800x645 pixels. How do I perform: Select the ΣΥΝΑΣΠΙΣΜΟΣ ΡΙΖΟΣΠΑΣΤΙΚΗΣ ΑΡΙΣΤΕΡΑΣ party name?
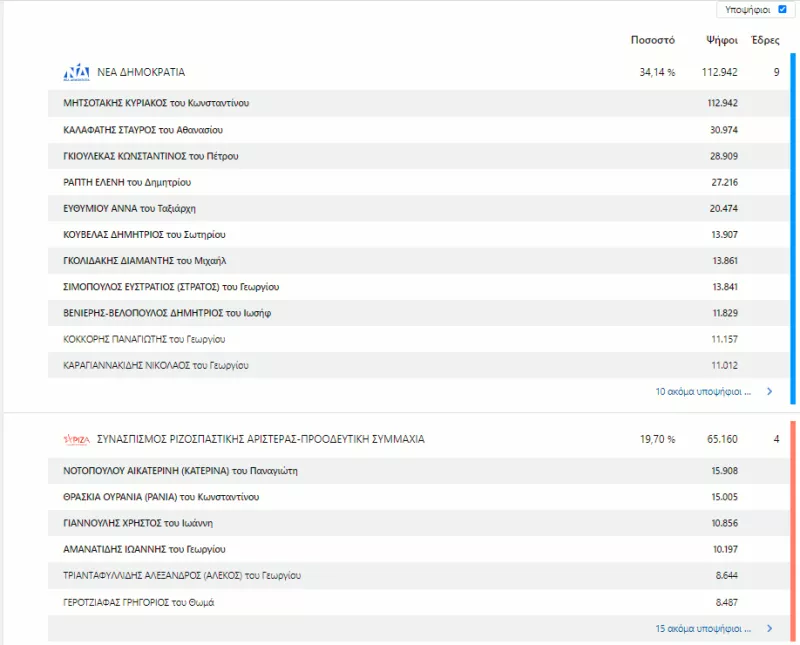(x=261, y=439)
